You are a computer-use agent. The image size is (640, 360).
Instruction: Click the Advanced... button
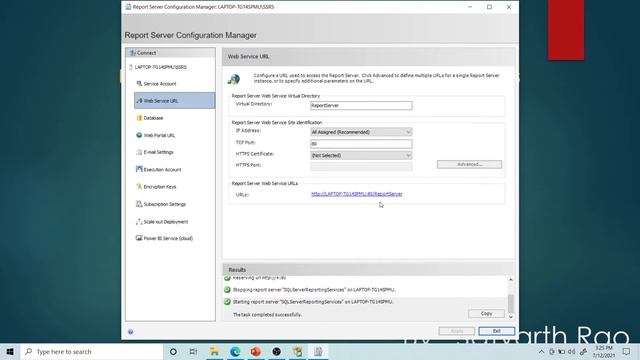click(x=469, y=164)
